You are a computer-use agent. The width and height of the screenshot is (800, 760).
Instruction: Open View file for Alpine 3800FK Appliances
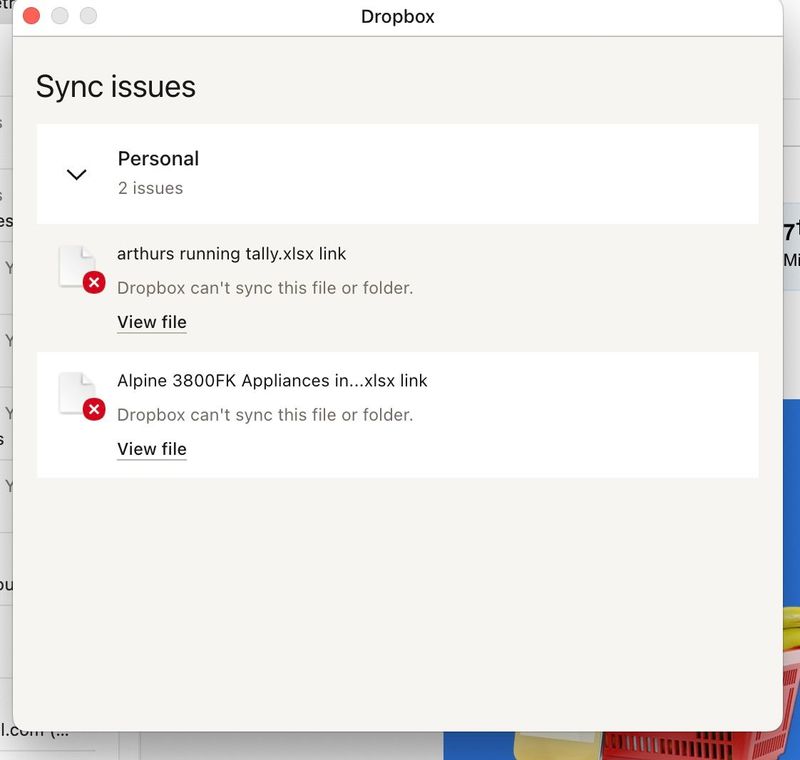pyautogui.click(x=151, y=449)
